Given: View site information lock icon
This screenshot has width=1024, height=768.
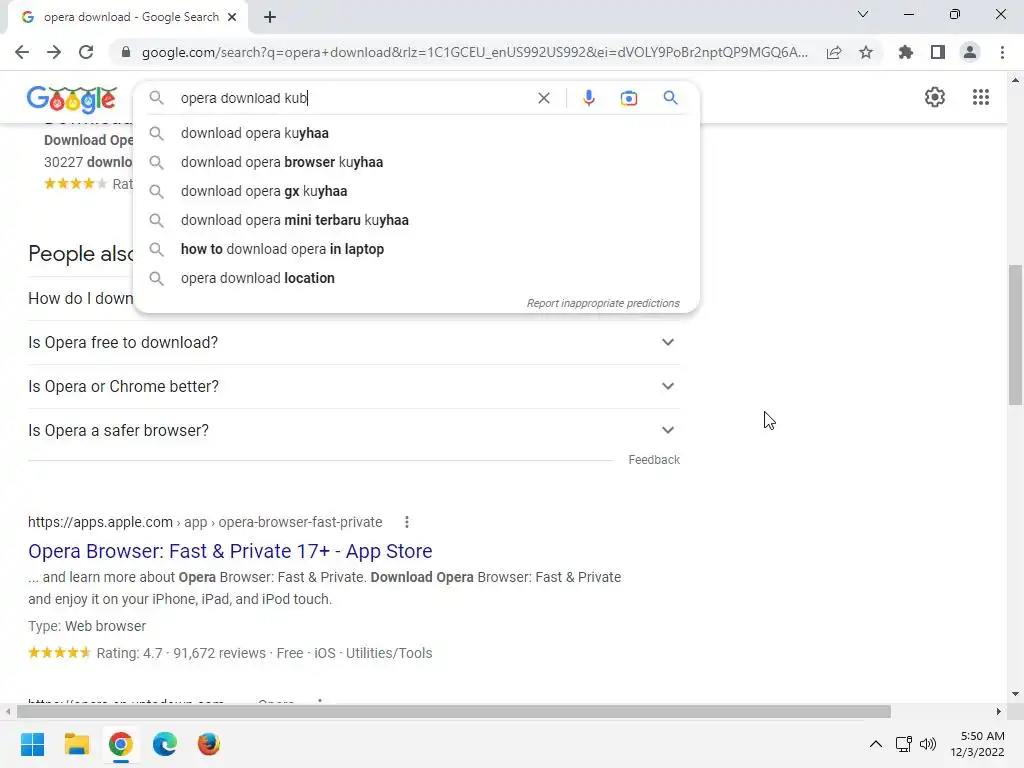Looking at the screenshot, I should click(126, 52).
